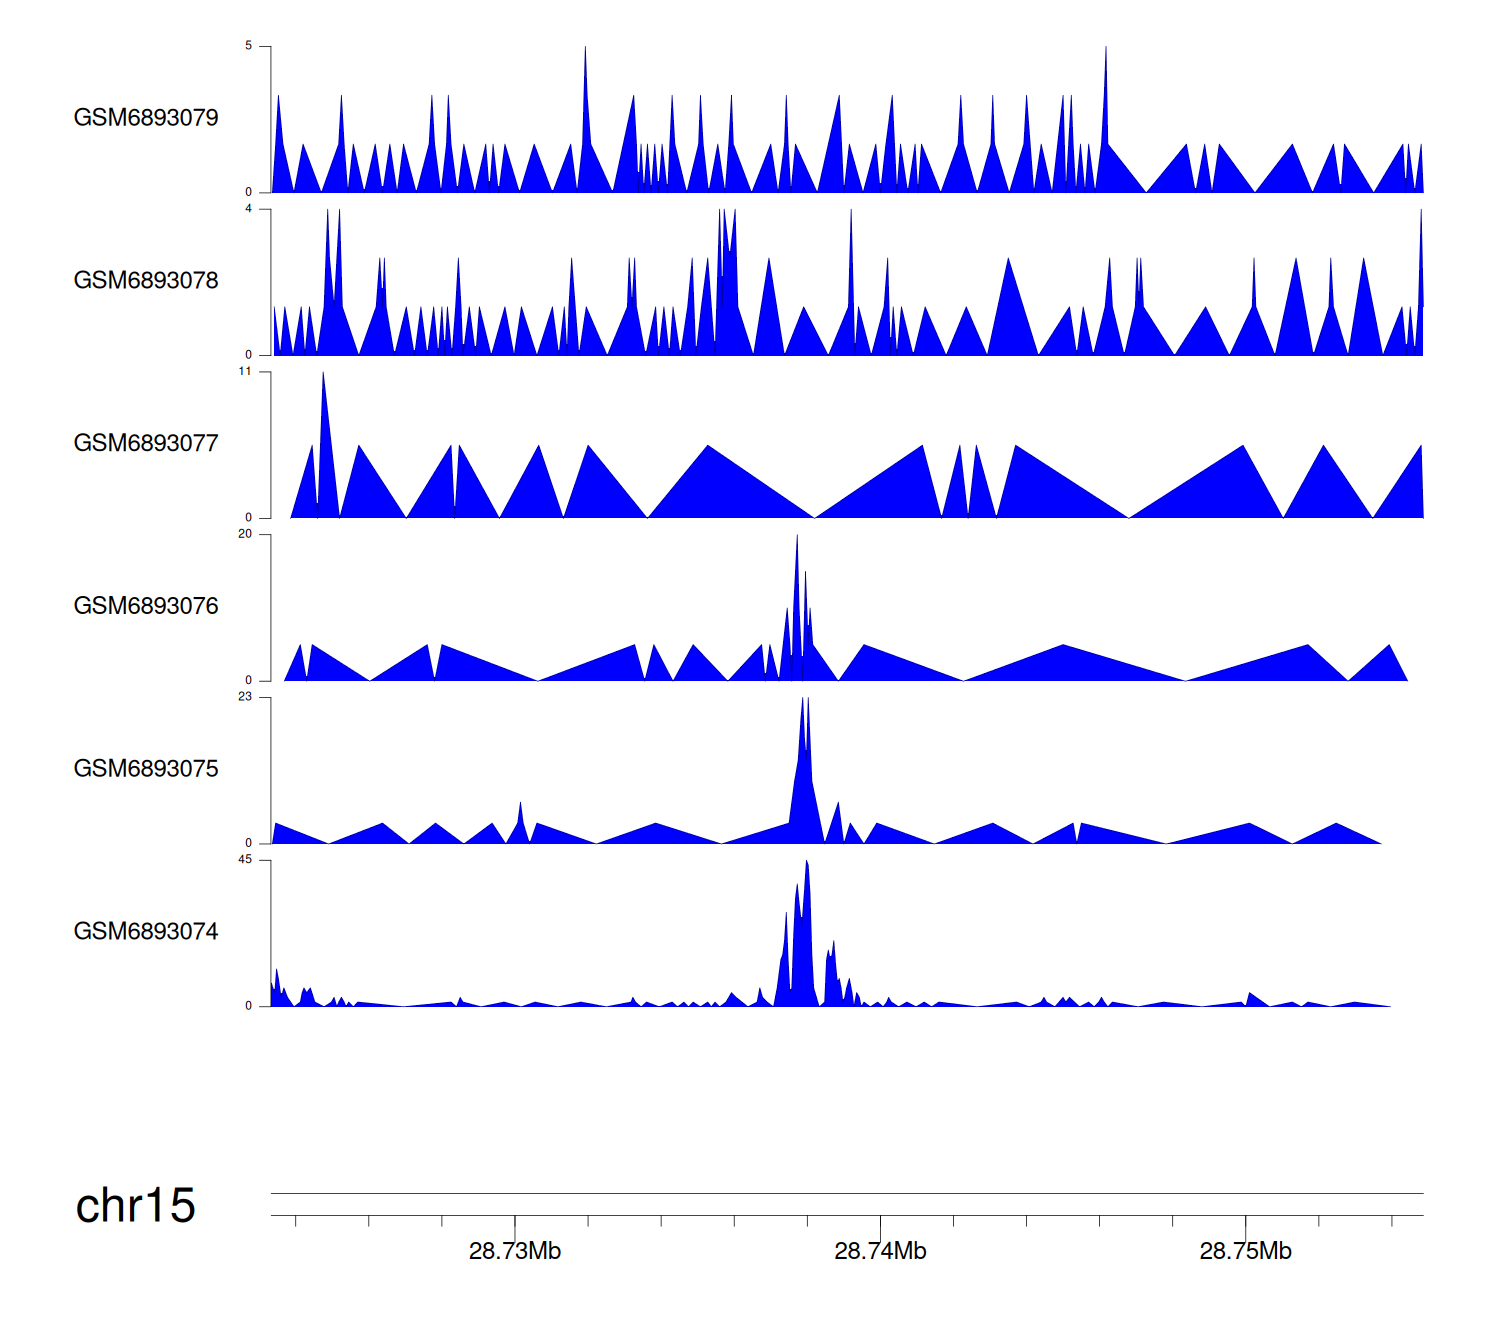Click the y-axis maximum value 11
The image size is (1500, 1320).
[245, 372]
